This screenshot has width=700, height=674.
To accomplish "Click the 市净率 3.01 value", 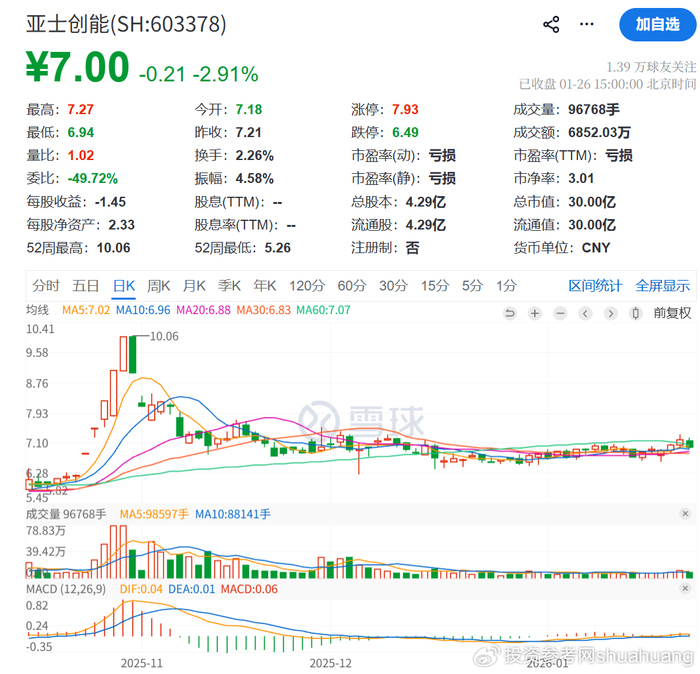I will (581, 179).
